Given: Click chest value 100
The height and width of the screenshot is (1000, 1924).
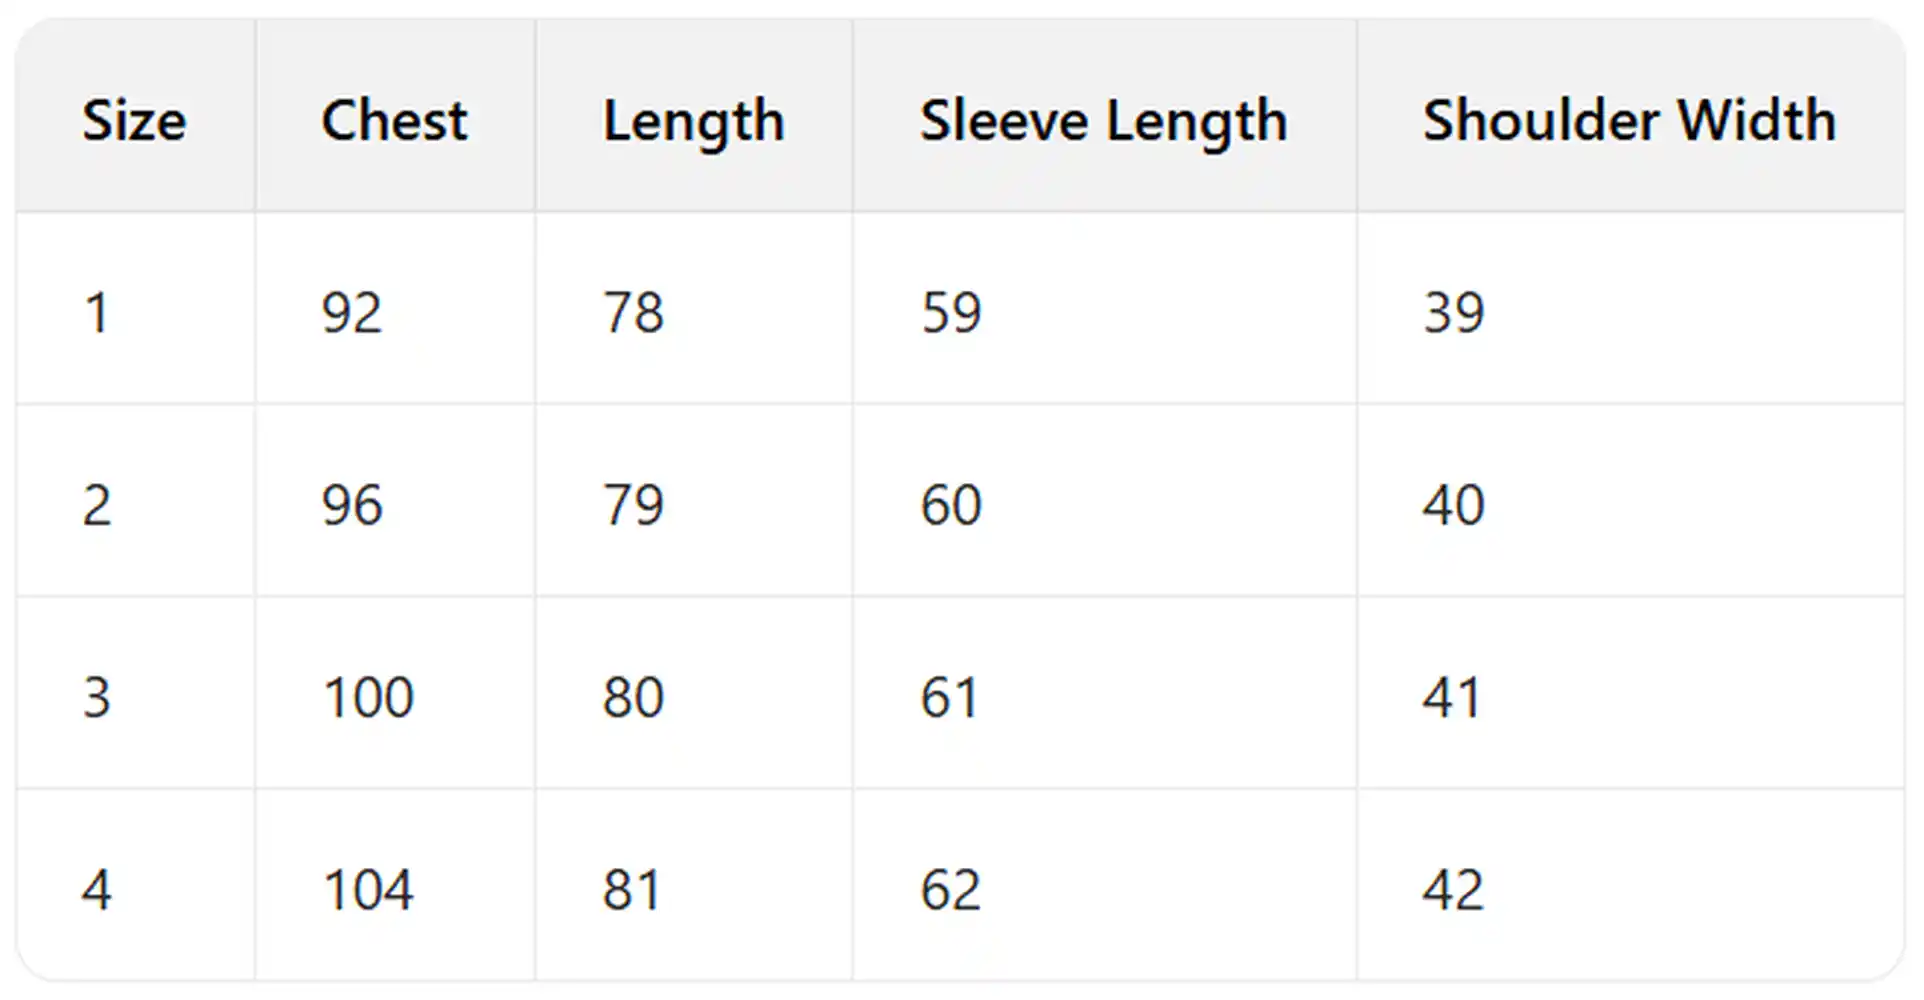Looking at the screenshot, I should coord(368,697).
